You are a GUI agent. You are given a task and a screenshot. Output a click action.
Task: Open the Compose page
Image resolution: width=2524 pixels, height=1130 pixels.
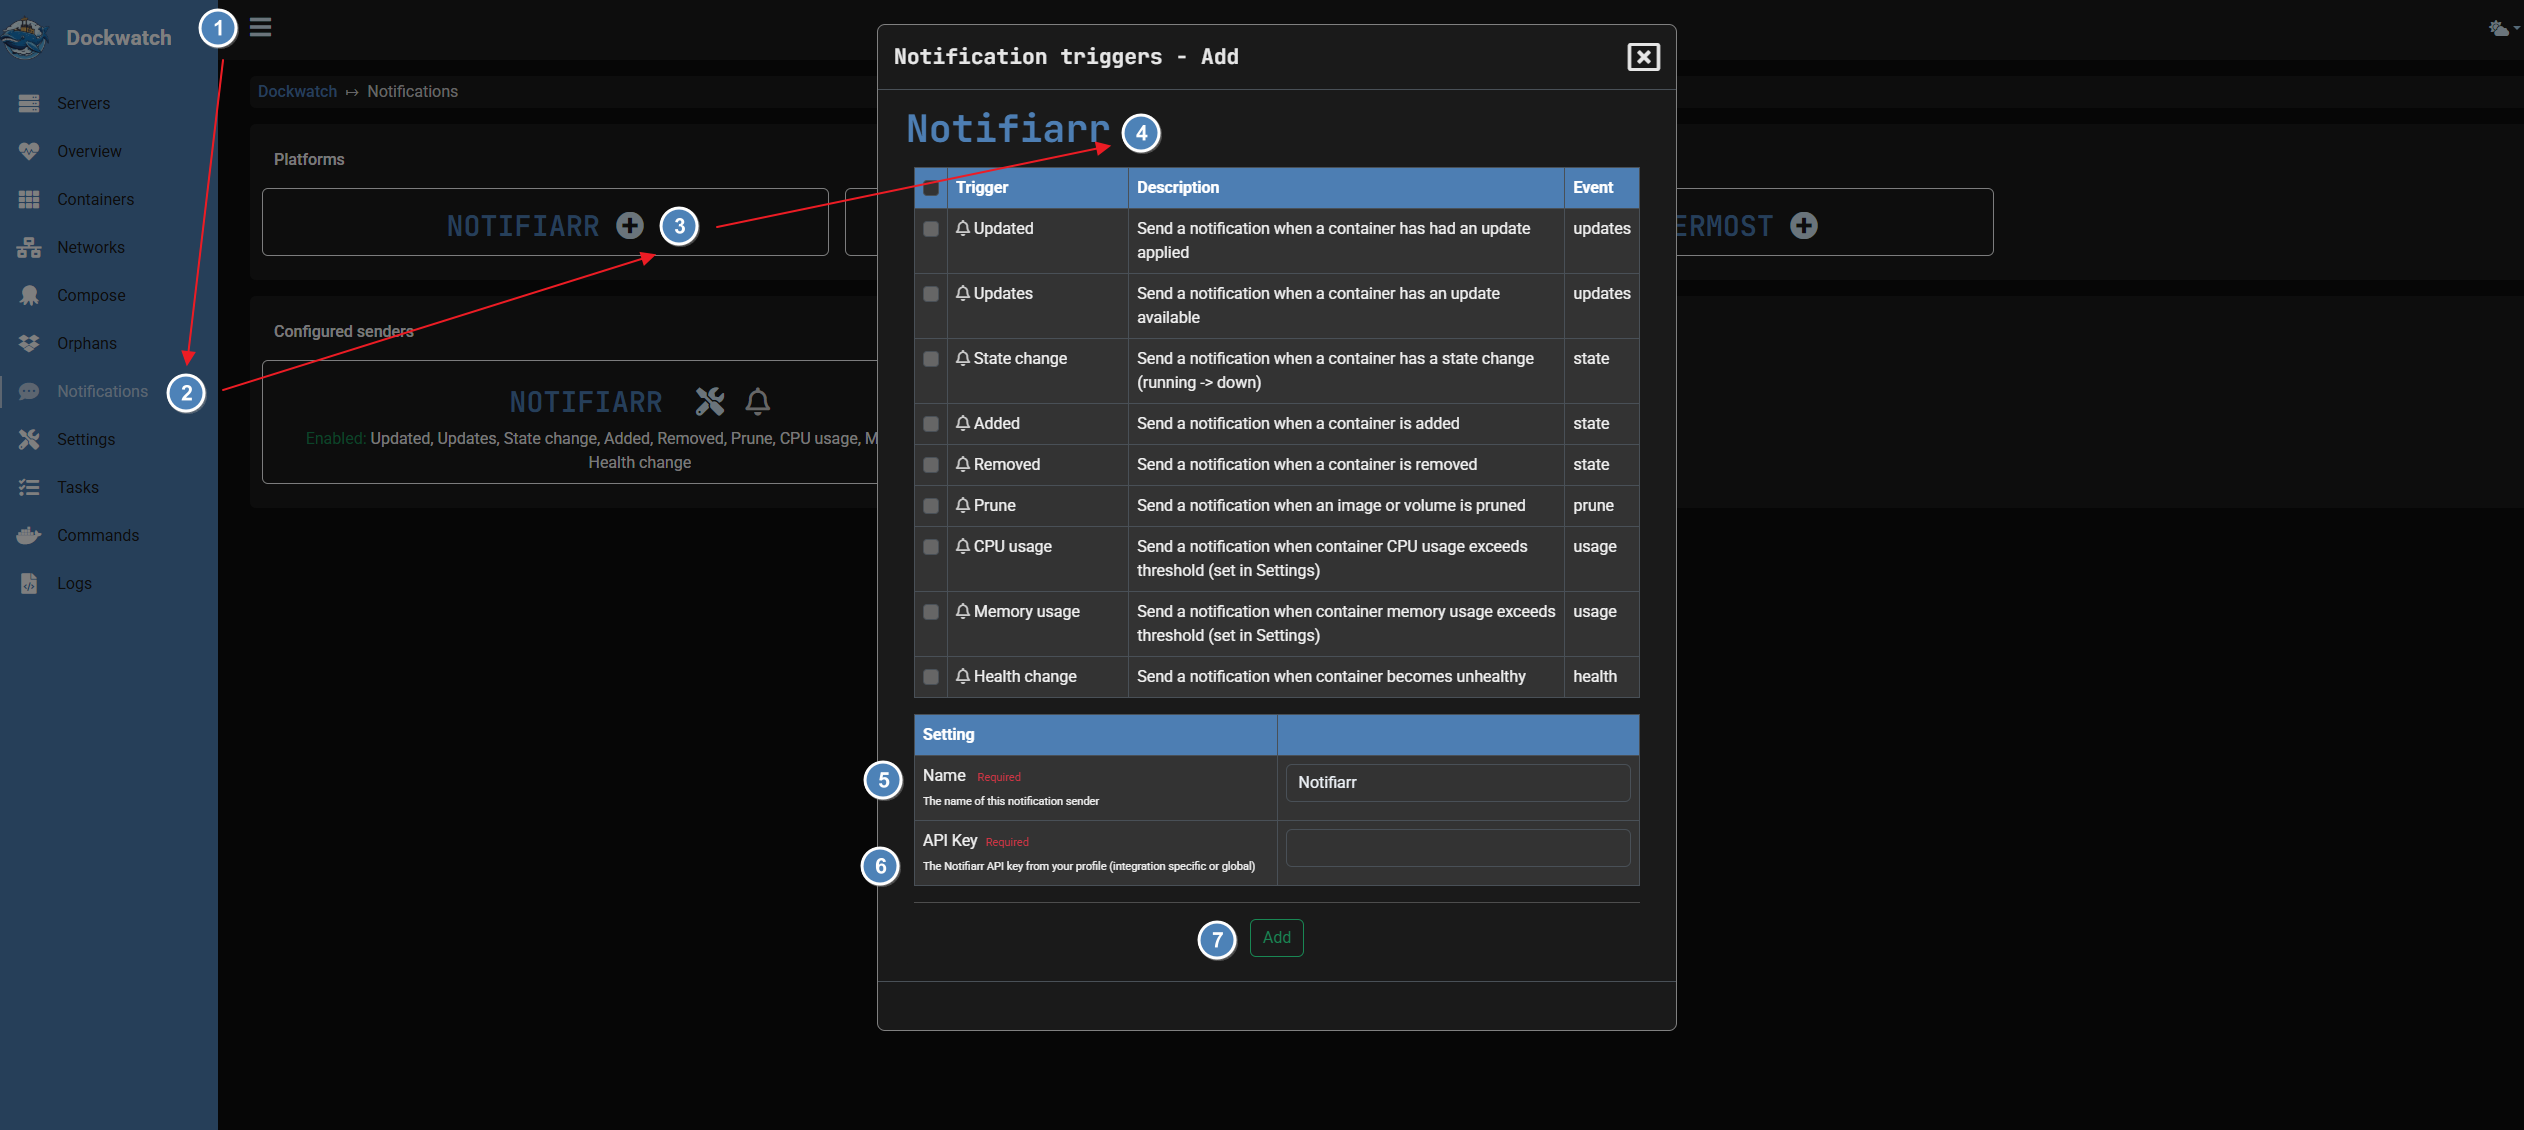point(91,295)
